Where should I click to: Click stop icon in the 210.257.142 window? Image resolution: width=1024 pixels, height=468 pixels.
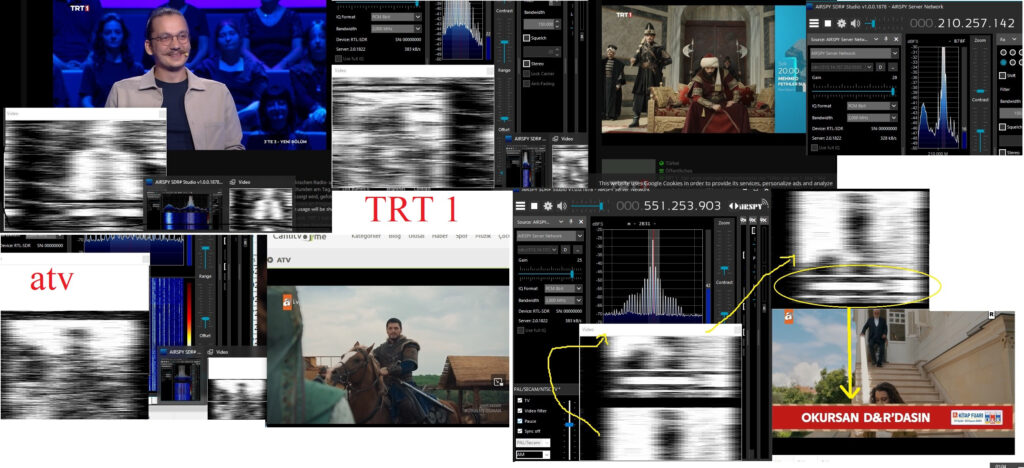point(828,22)
